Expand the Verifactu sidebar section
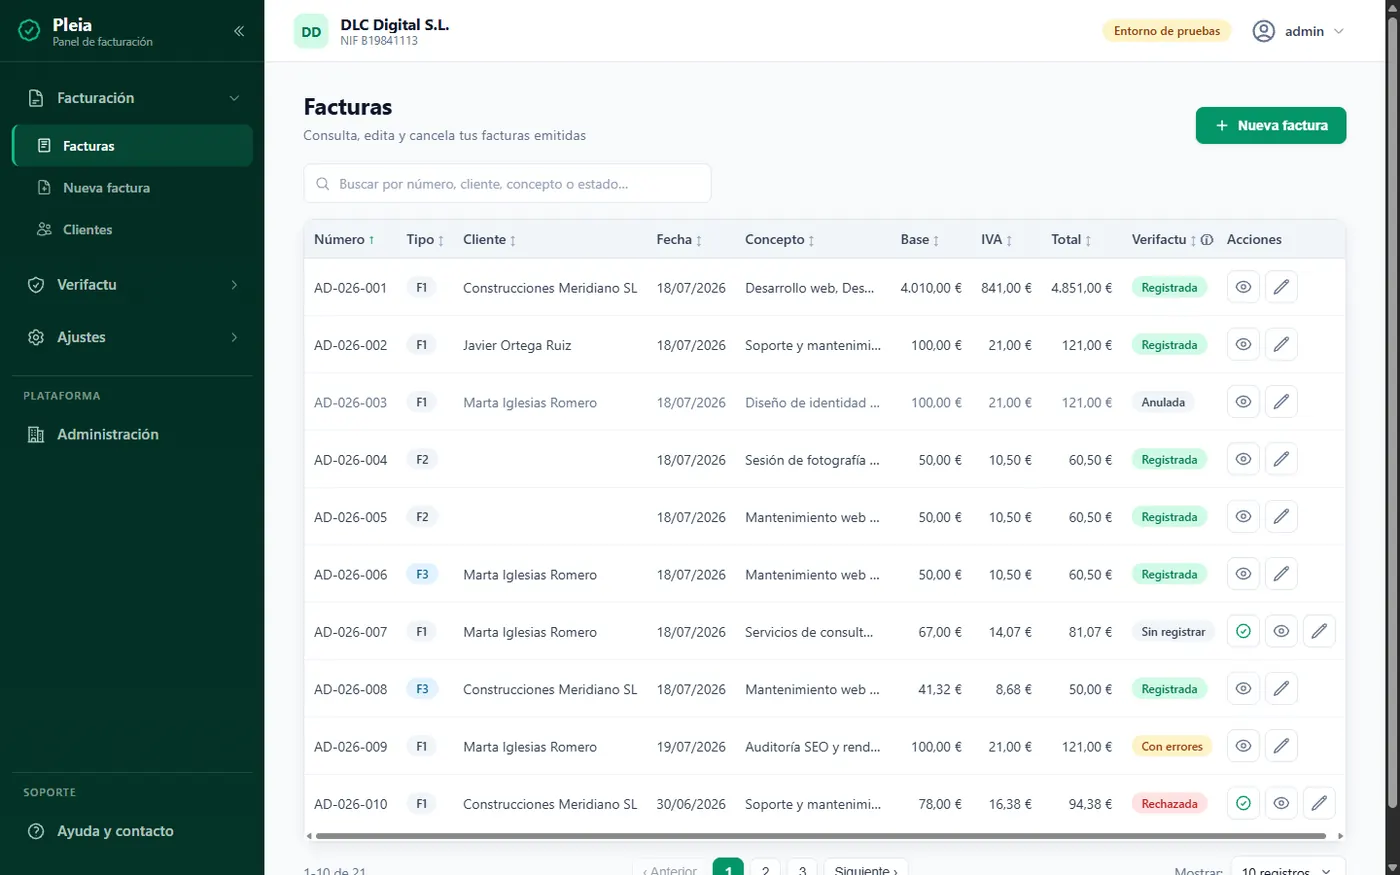This screenshot has width=1400, height=875. pyautogui.click(x=132, y=285)
